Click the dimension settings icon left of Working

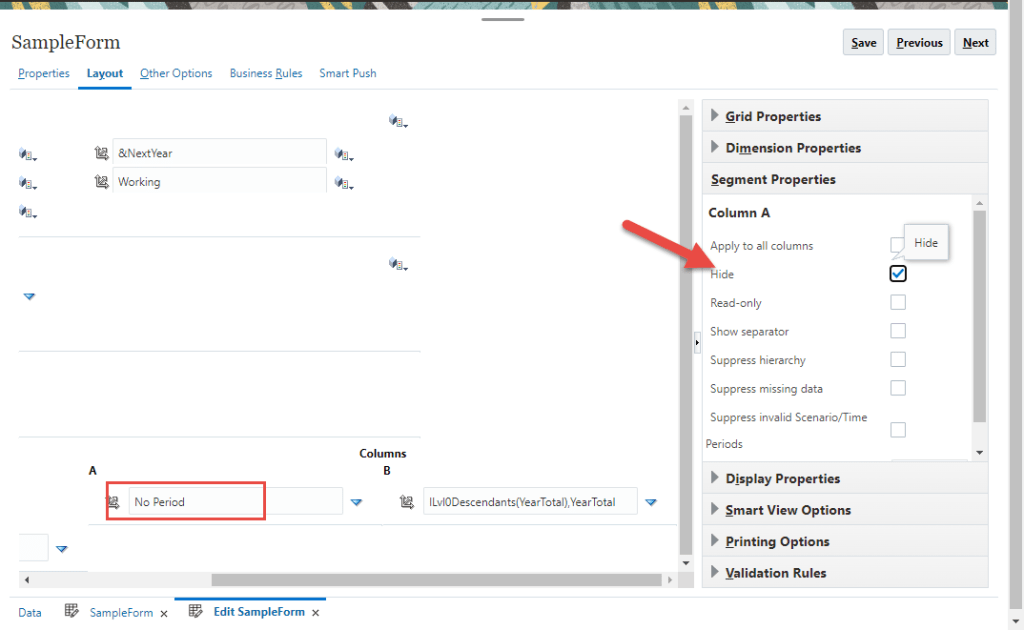(25, 182)
